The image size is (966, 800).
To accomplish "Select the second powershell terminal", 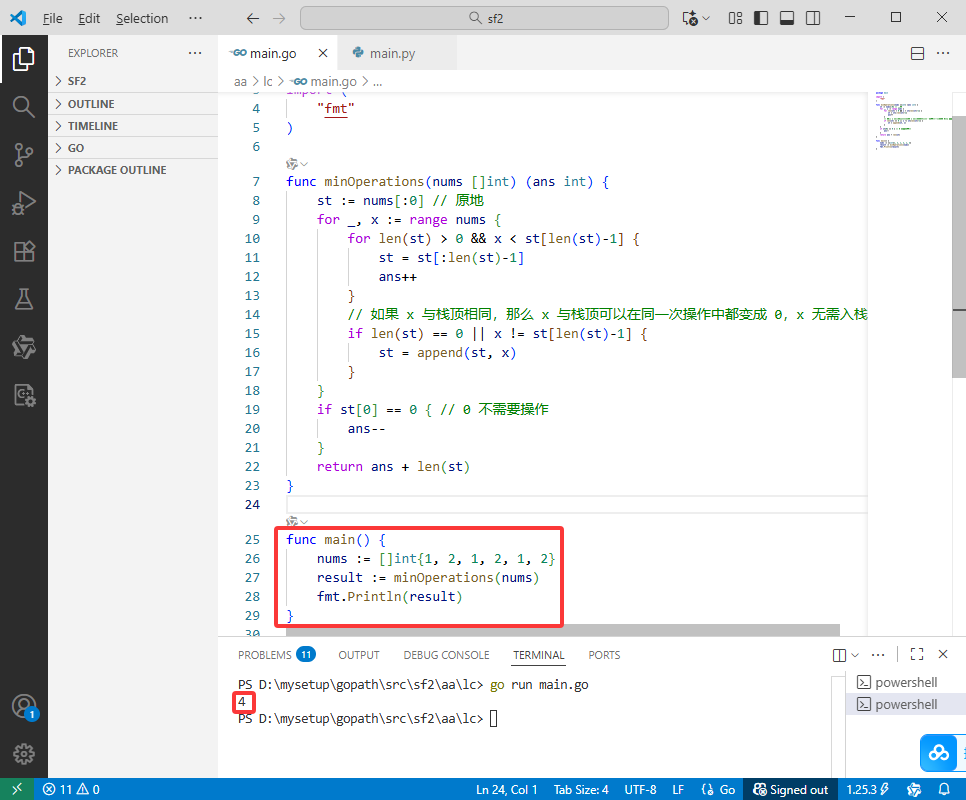I will (x=906, y=705).
